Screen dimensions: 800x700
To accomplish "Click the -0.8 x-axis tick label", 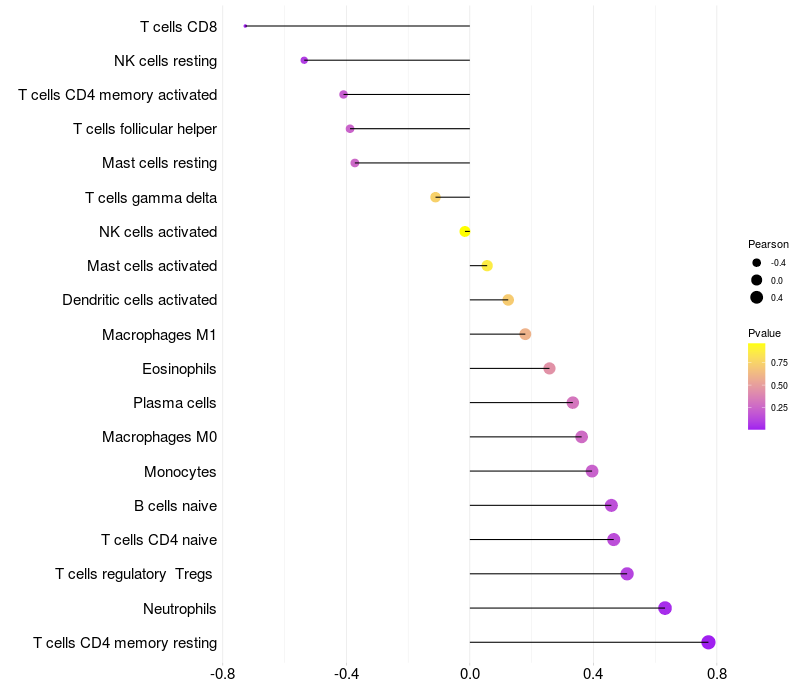I will pos(223,674).
